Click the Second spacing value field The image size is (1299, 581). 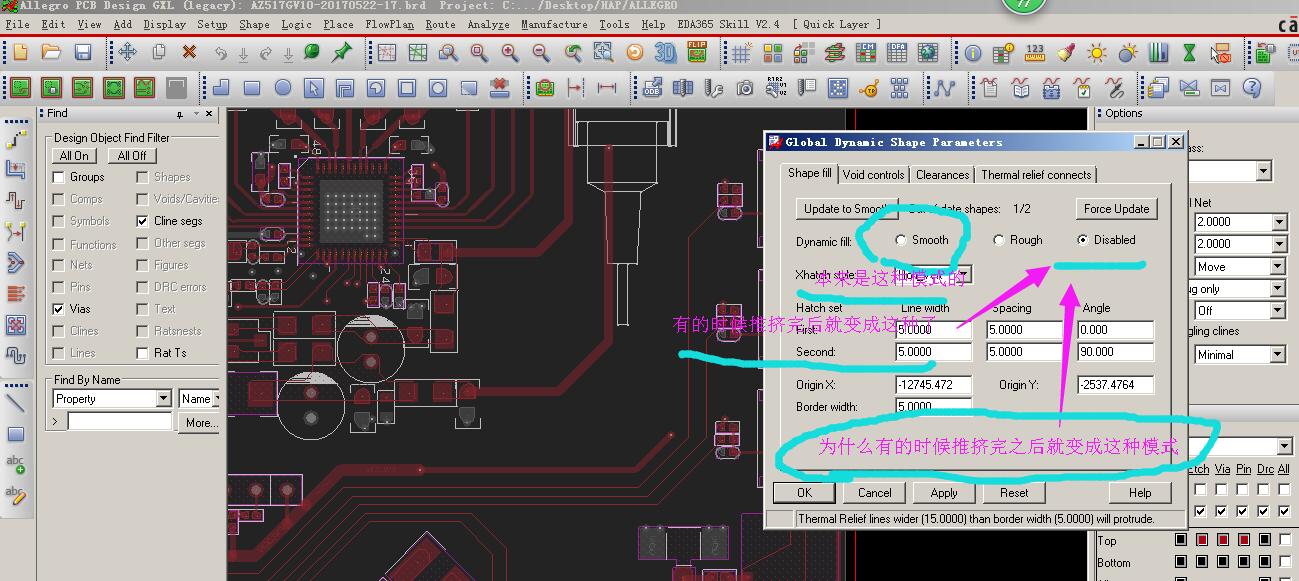coord(1024,352)
